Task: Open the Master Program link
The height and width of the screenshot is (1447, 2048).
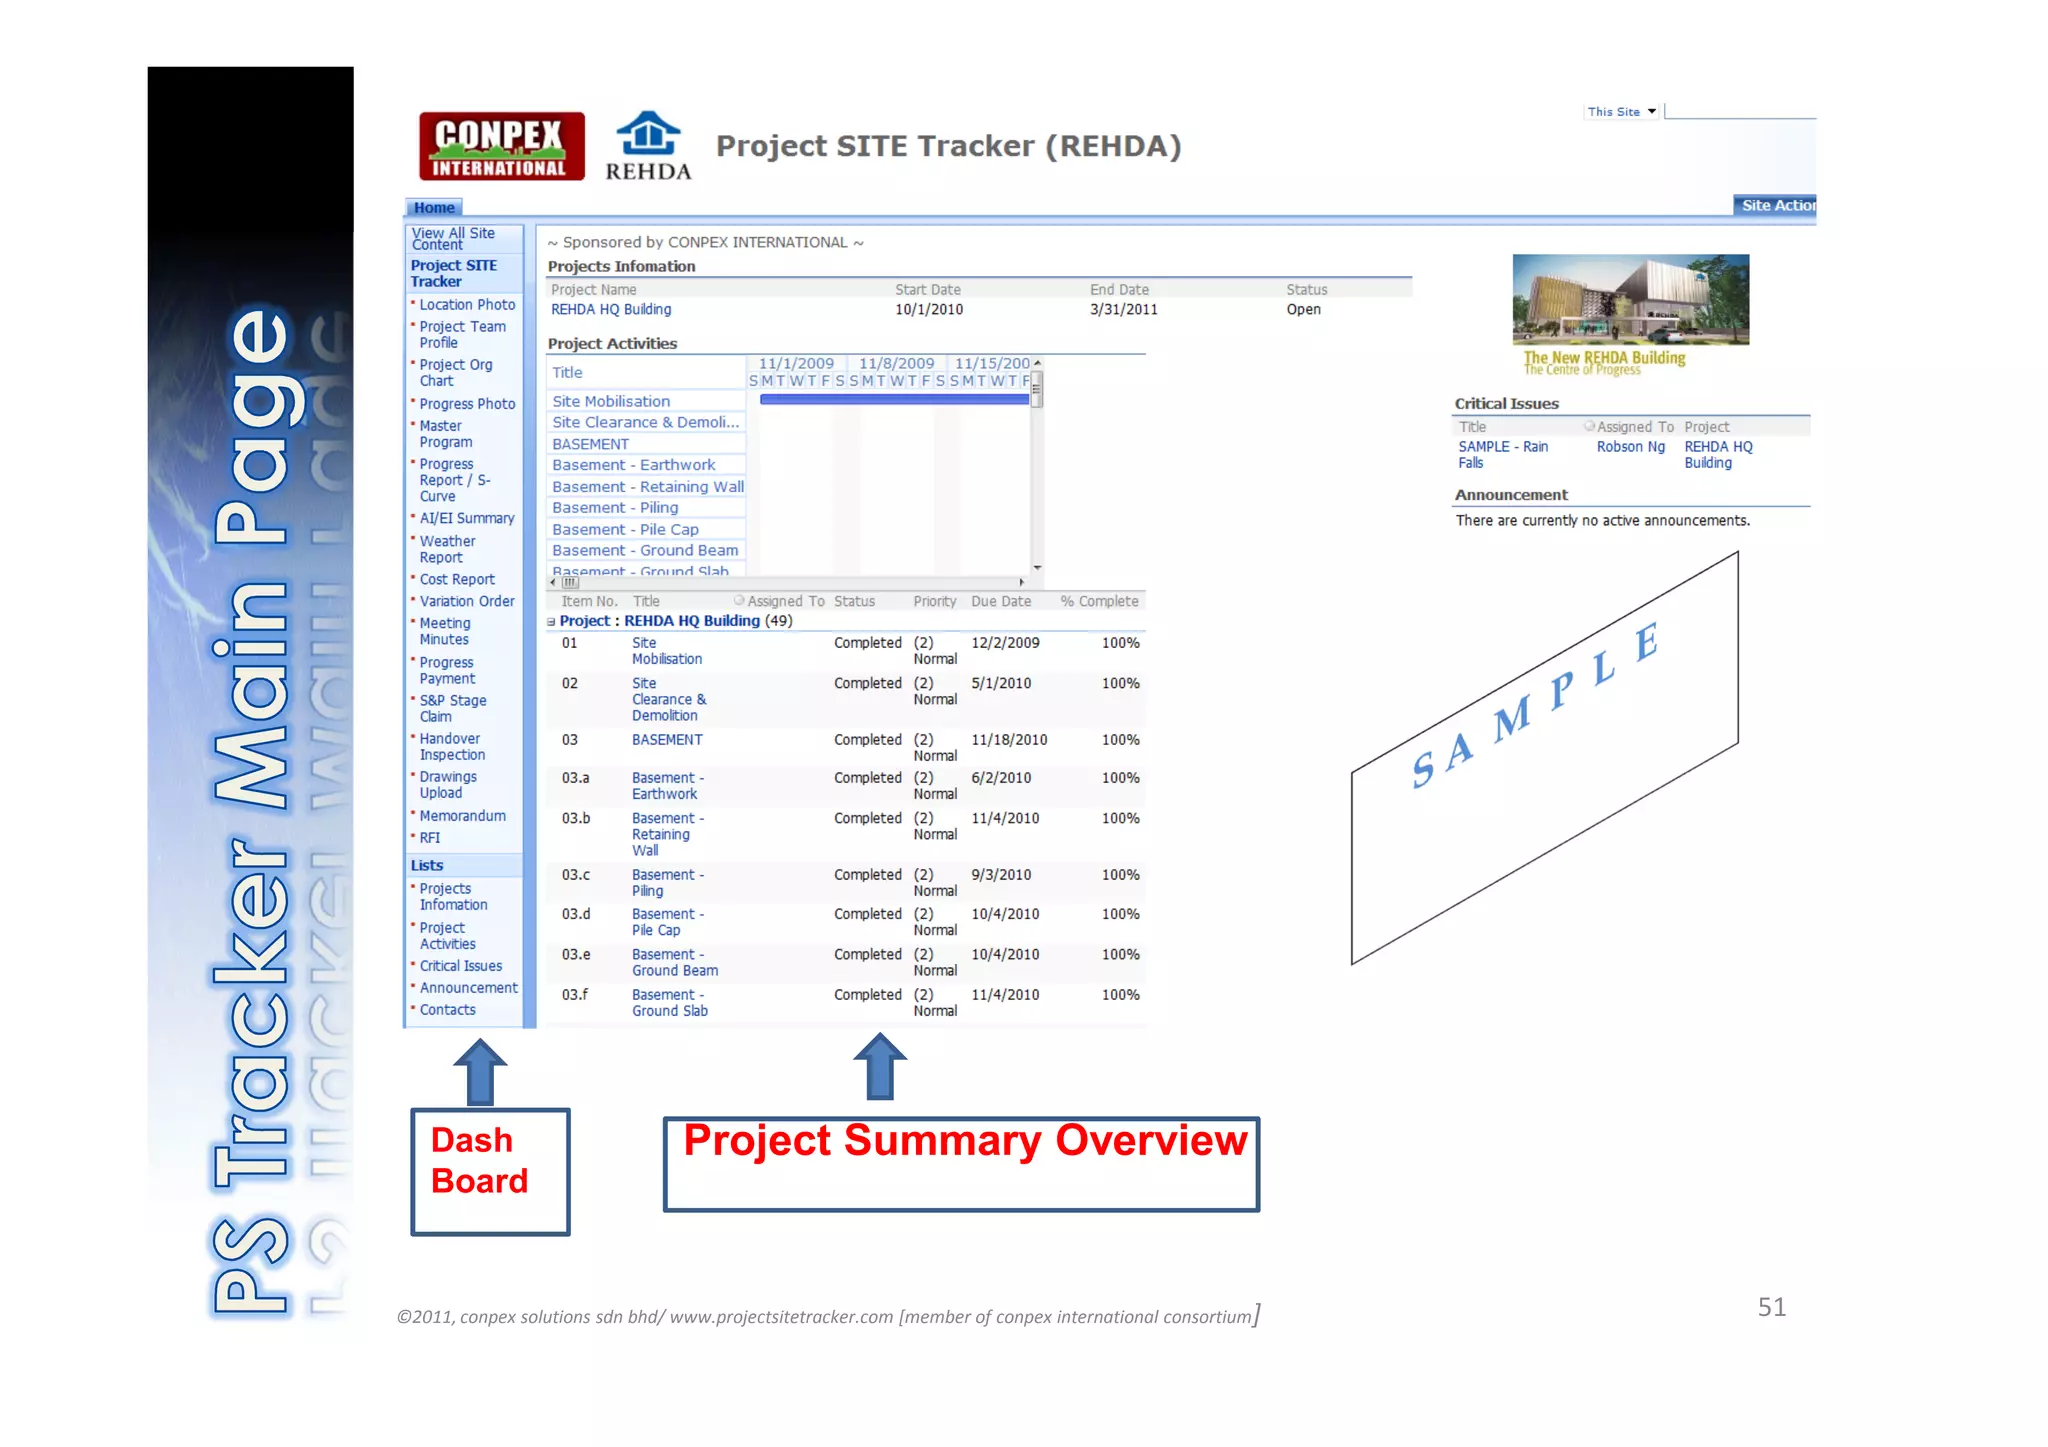Action: click(445, 434)
